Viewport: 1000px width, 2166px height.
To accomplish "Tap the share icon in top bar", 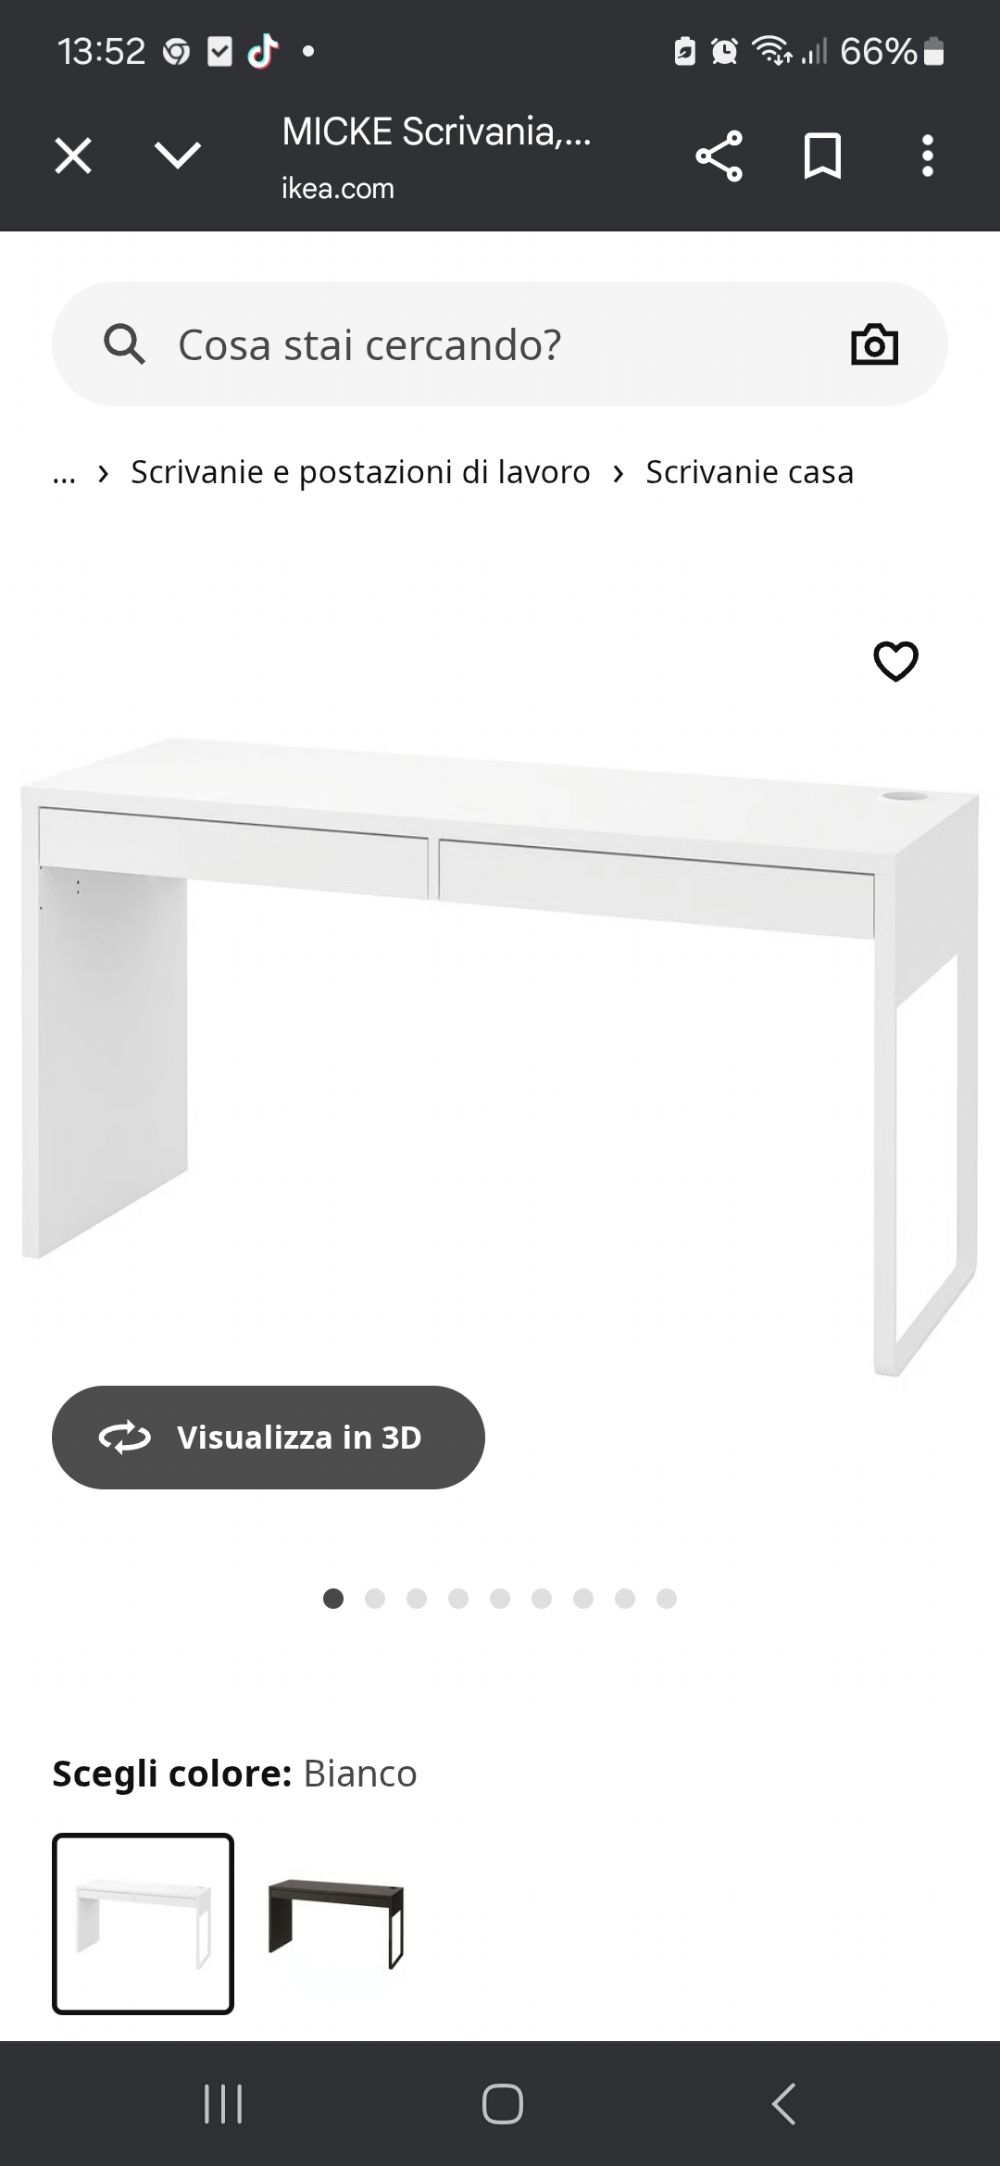I will click(718, 156).
